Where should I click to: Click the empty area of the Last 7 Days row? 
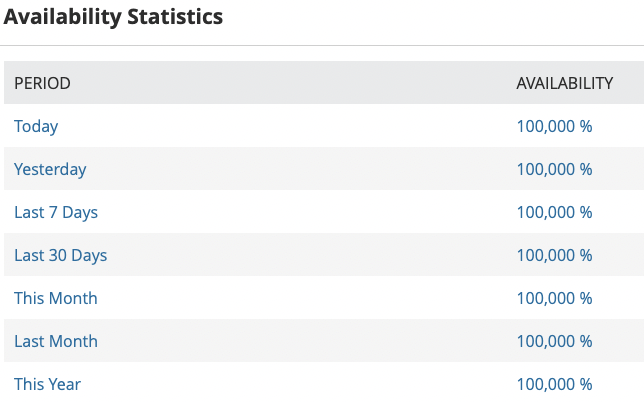tap(307, 212)
